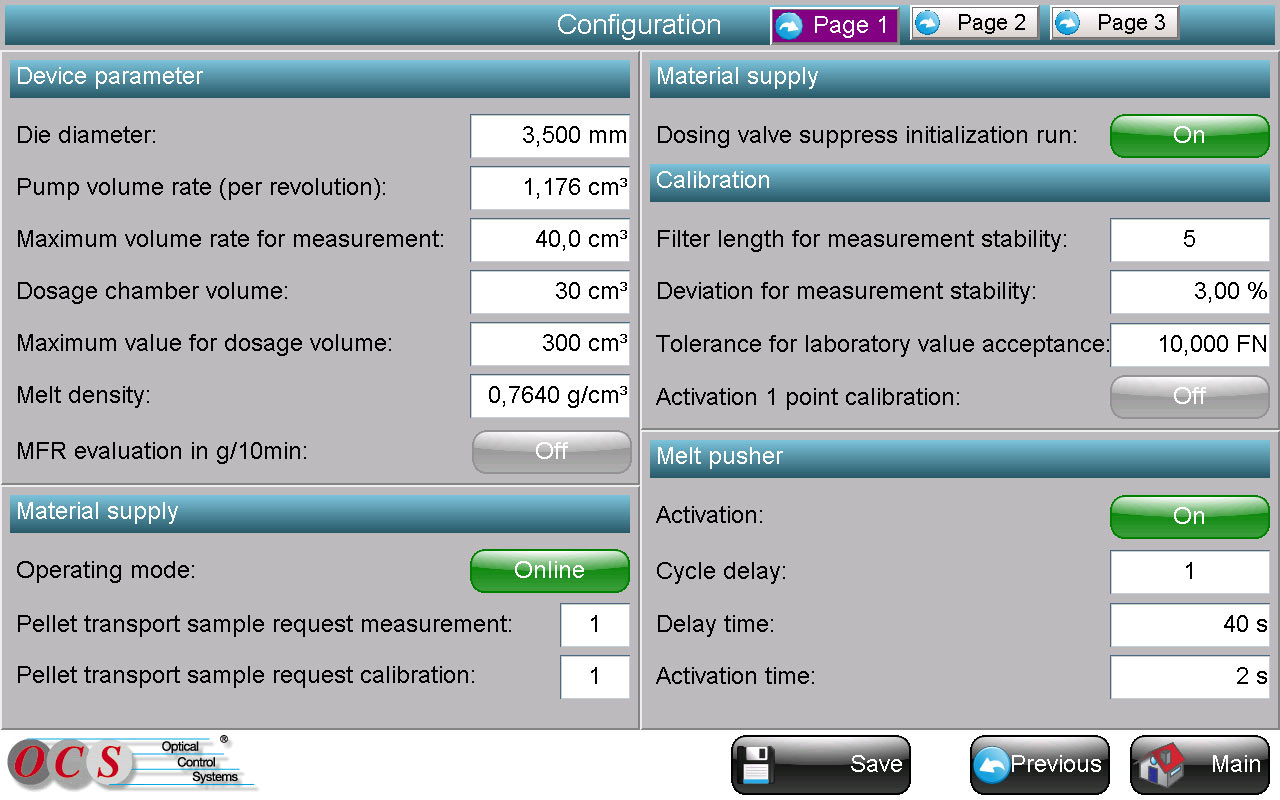The height and width of the screenshot is (800, 1280).
Task: Edit Dosage chamber volume field
Action: coord(550,292)
